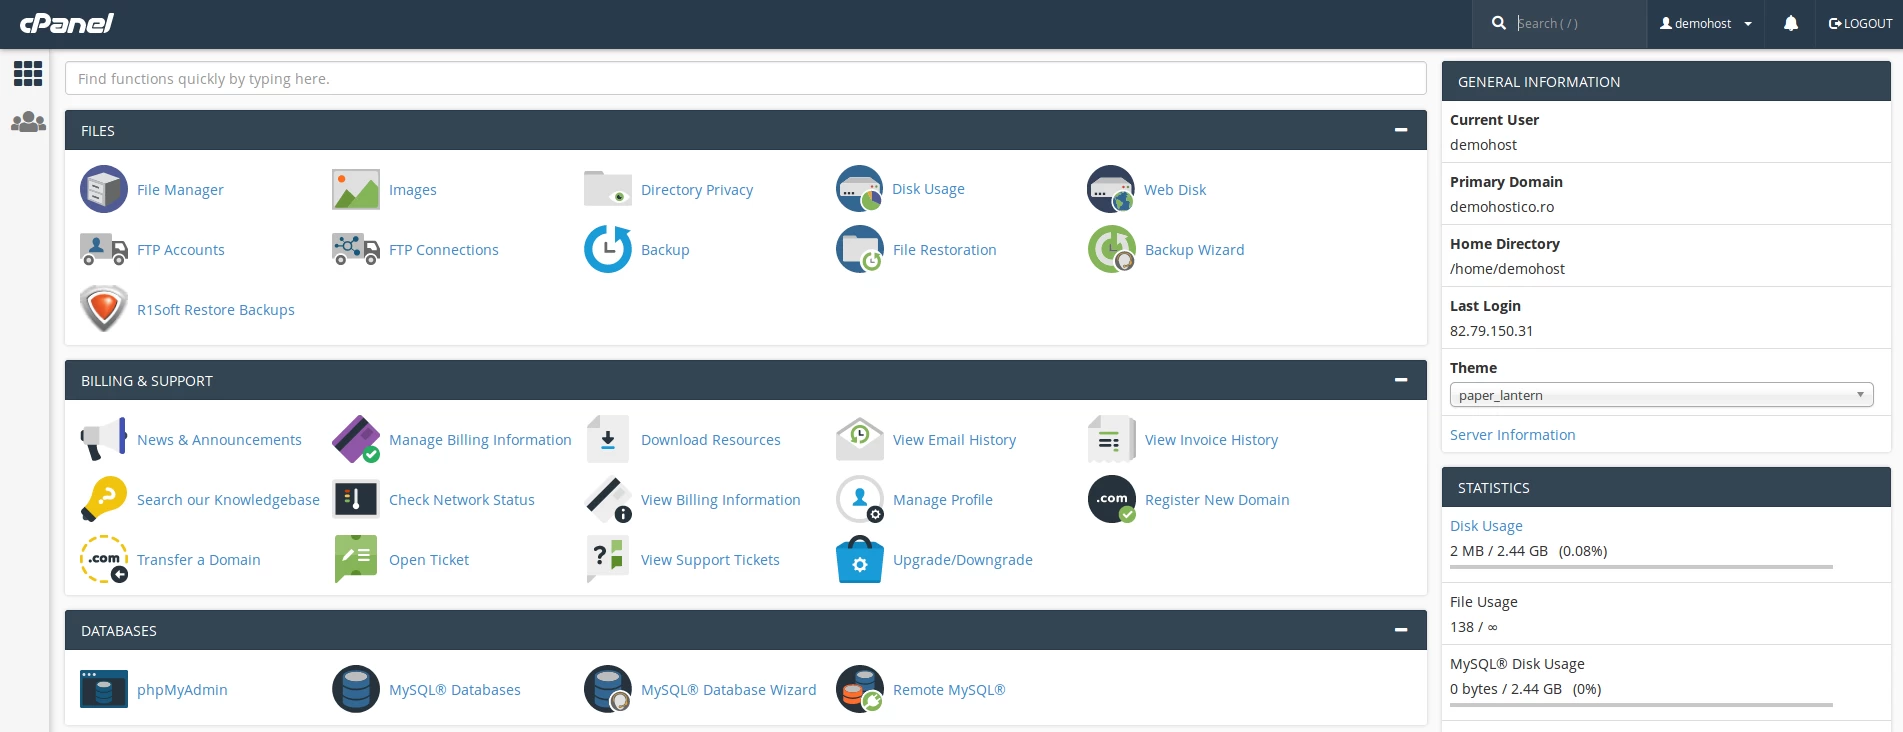Expand the demohost user menu
Viewport: 1903px width, 732px height.
point(1706,24)
